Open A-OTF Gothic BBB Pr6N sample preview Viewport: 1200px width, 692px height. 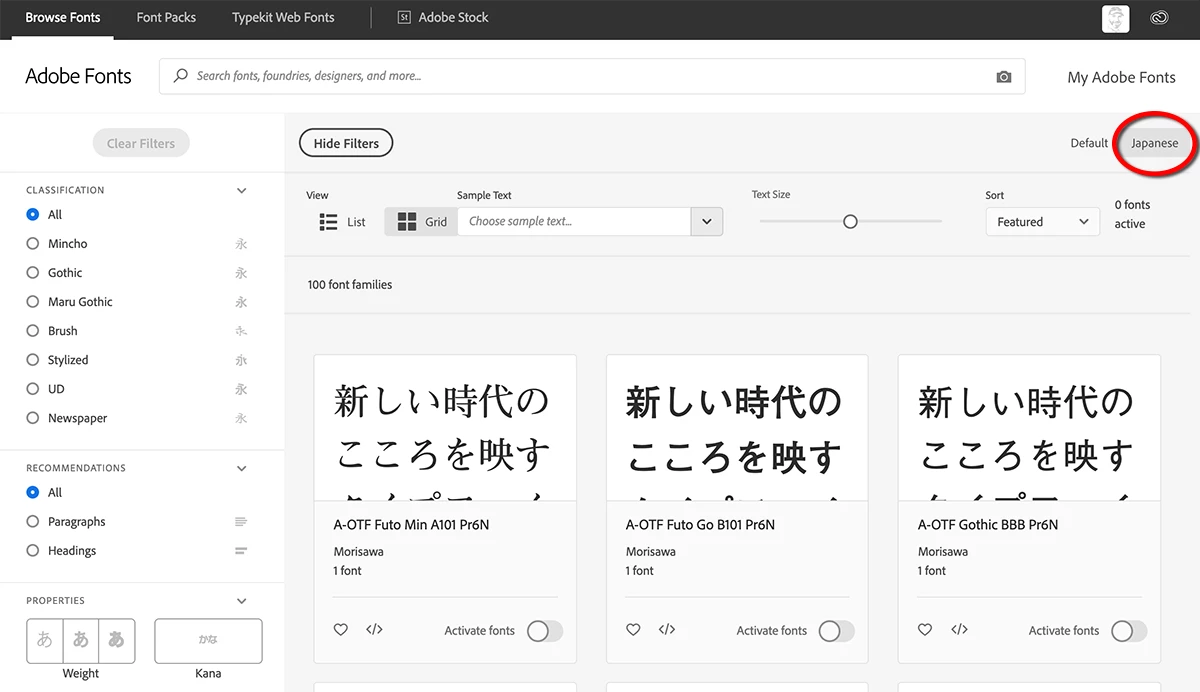click(x=1029, y=428)
